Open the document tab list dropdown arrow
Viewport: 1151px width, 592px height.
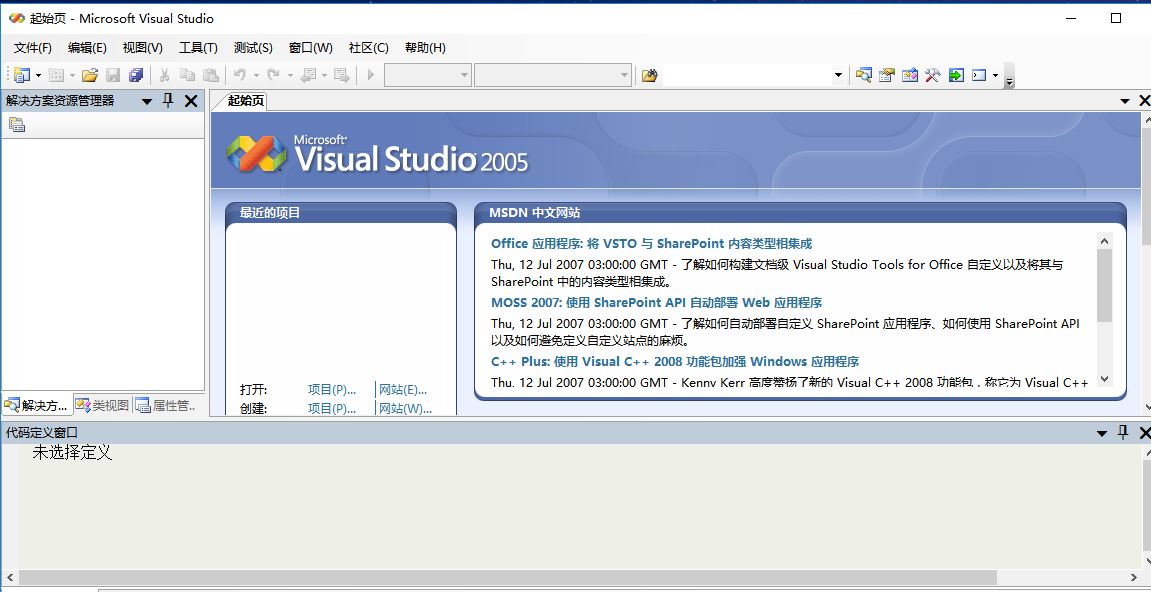point(1125,101)
